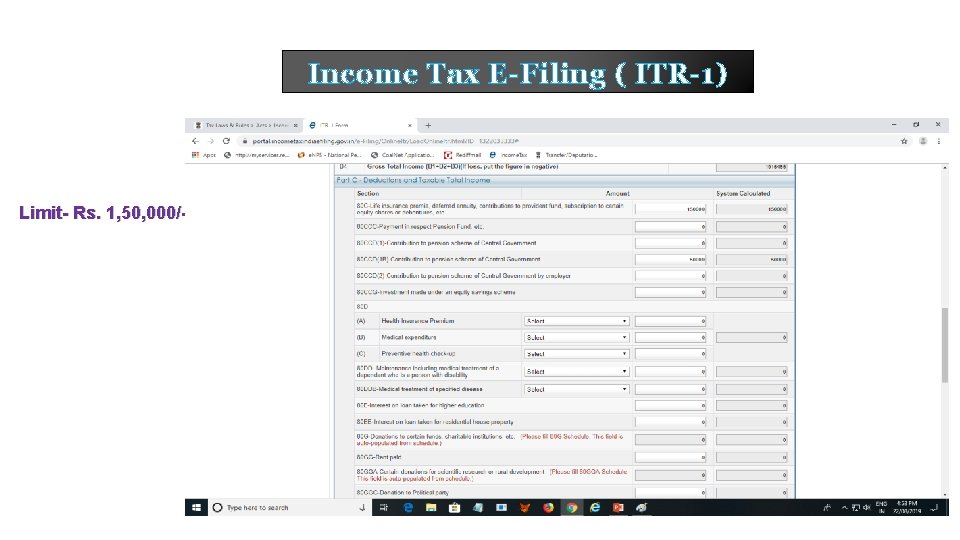Open Health Insurance Premium Select dropdown

pyautogui.click(x=576, y=321)
